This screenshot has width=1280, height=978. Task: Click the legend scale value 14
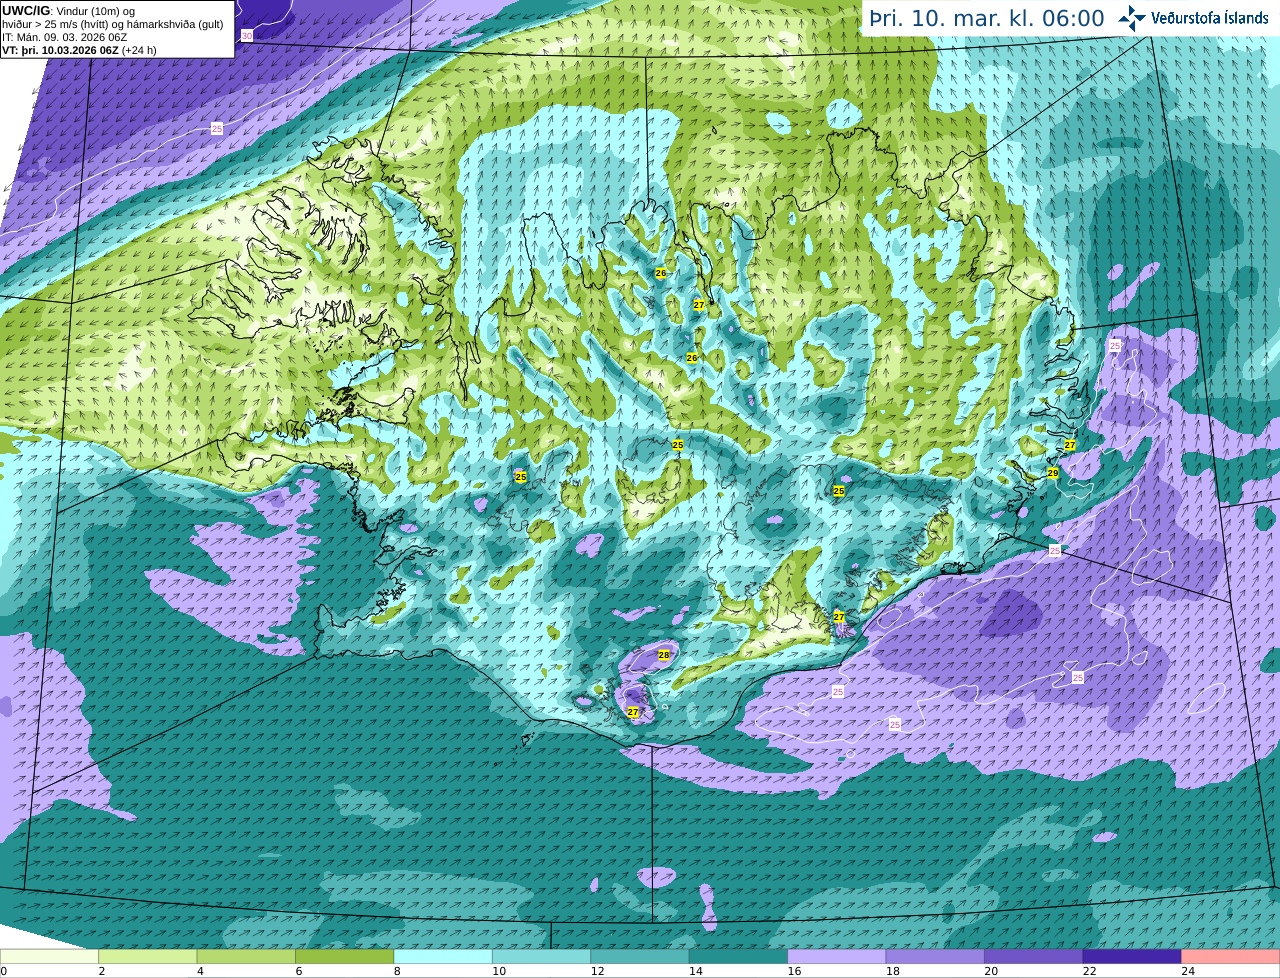pos(695,971)
